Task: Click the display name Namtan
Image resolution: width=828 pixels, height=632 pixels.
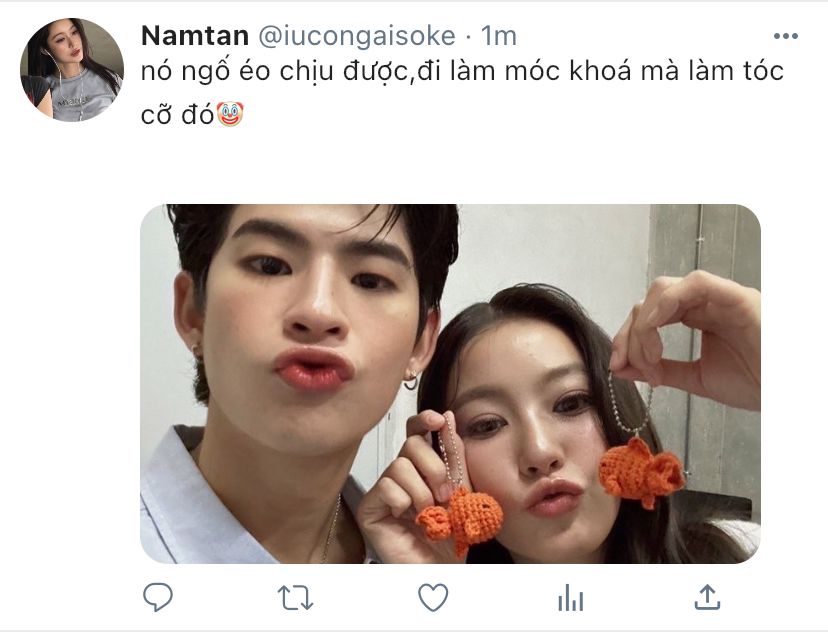Action: pos(195,36)
